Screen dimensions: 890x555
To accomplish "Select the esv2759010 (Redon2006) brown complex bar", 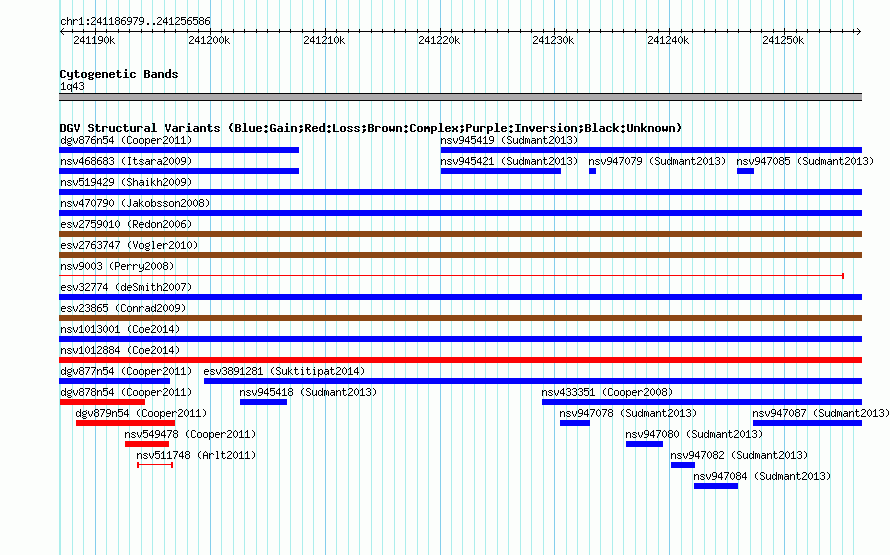I will click(x=460, y=234).
